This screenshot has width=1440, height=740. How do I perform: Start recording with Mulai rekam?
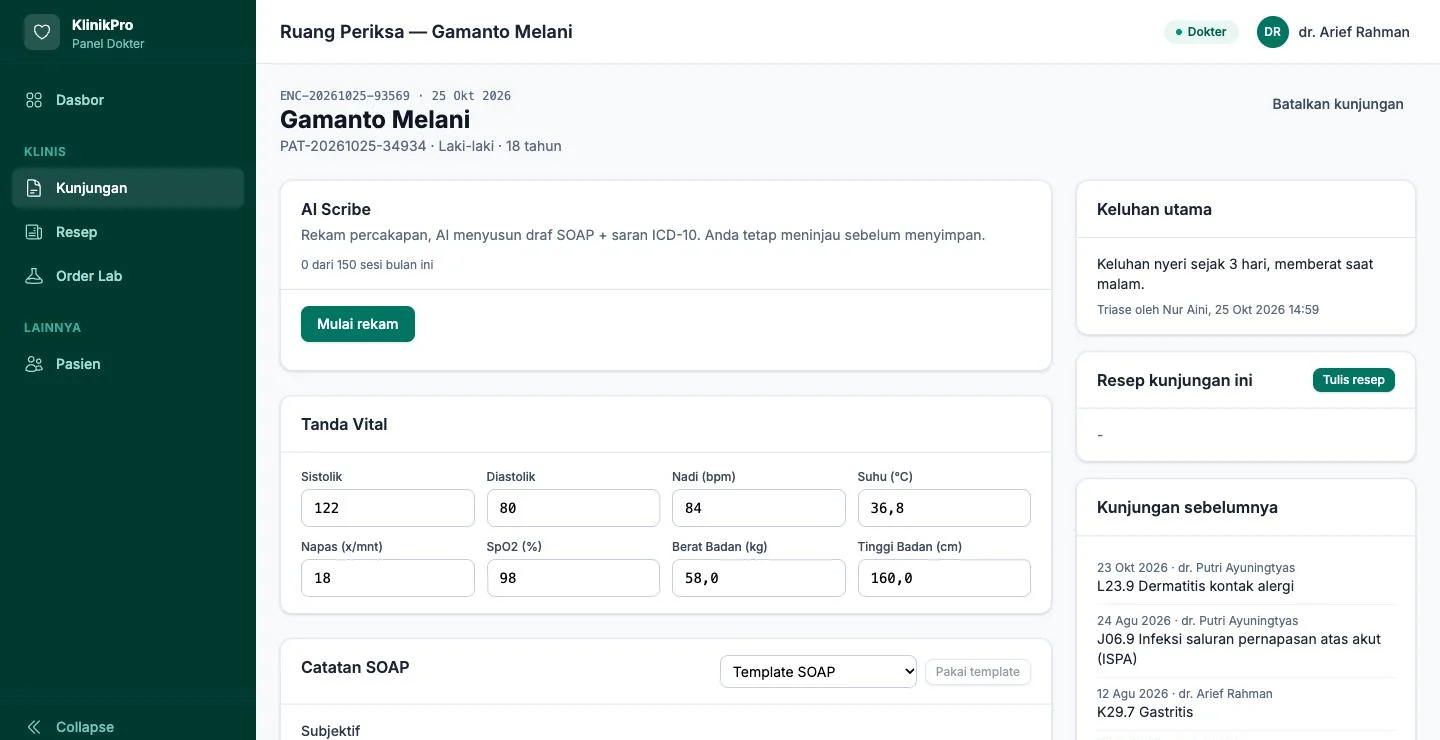point(358,324)
